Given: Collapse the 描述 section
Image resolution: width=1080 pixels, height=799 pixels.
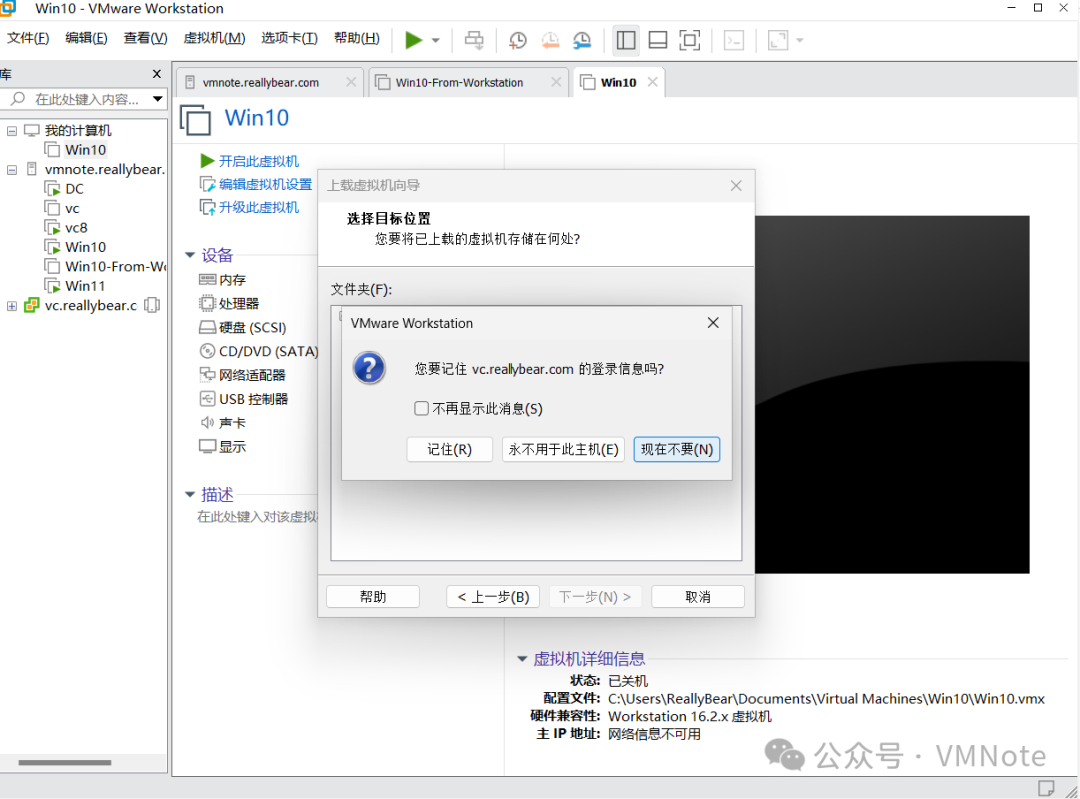Looking at the screenshot, I should 190,495.
